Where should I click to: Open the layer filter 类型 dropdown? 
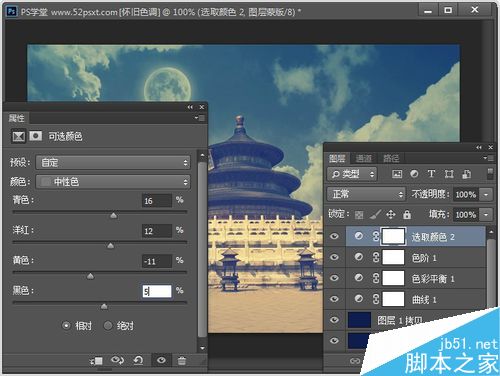[x=352, y=174]
